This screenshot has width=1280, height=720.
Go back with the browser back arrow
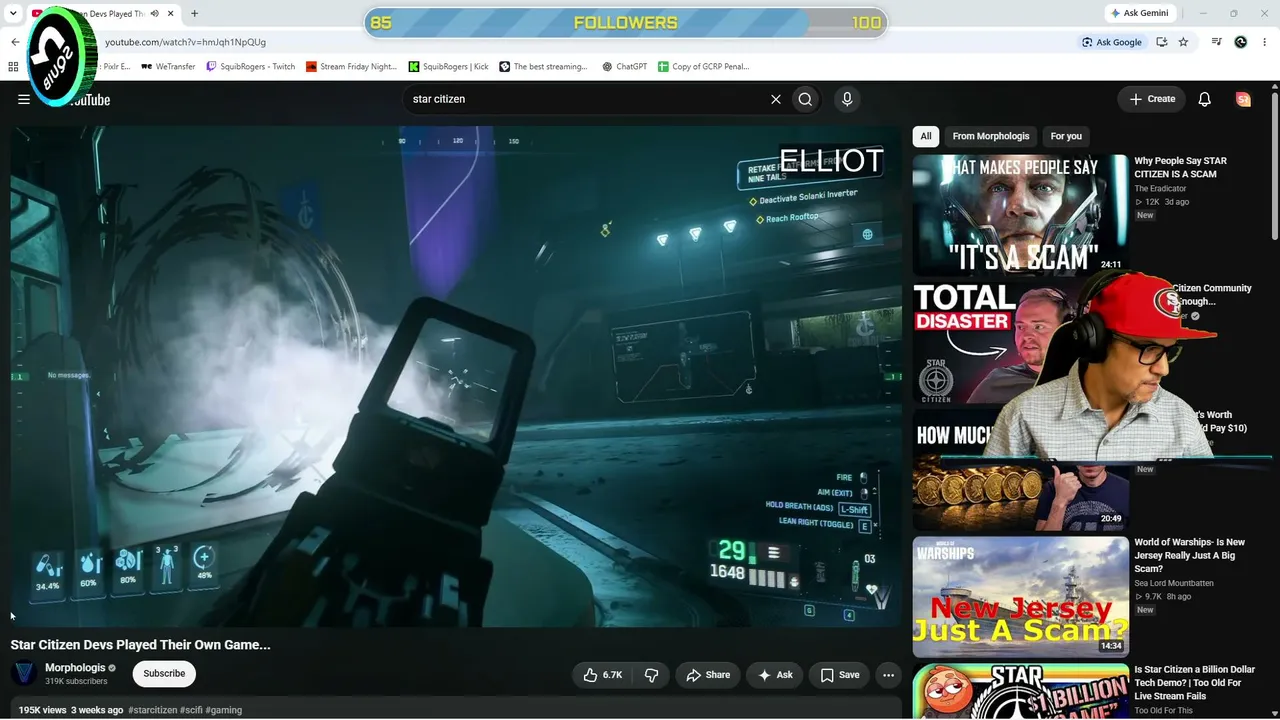point(15,42)
